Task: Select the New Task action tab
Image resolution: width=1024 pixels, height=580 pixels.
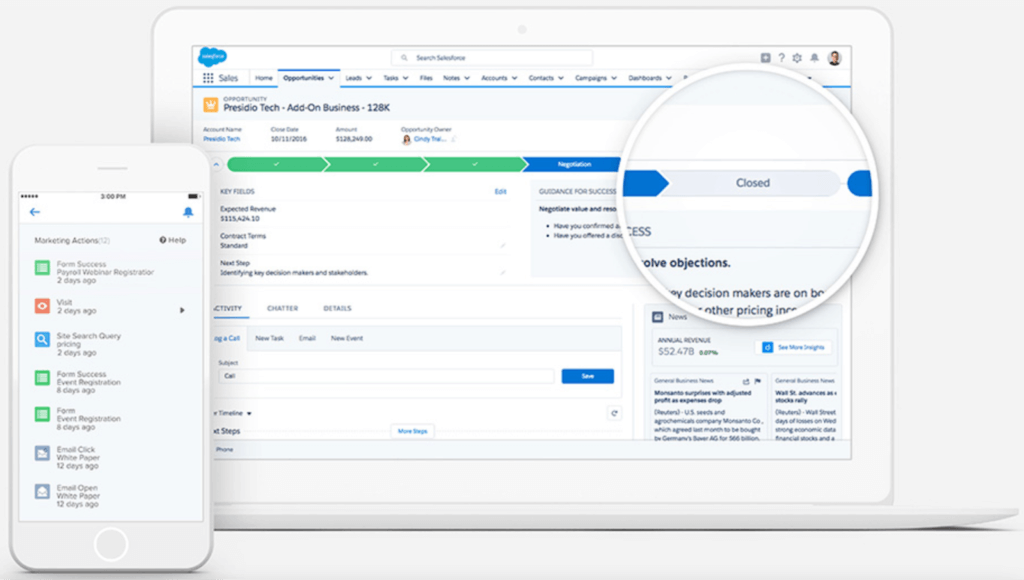Action: tap(269, 338)
